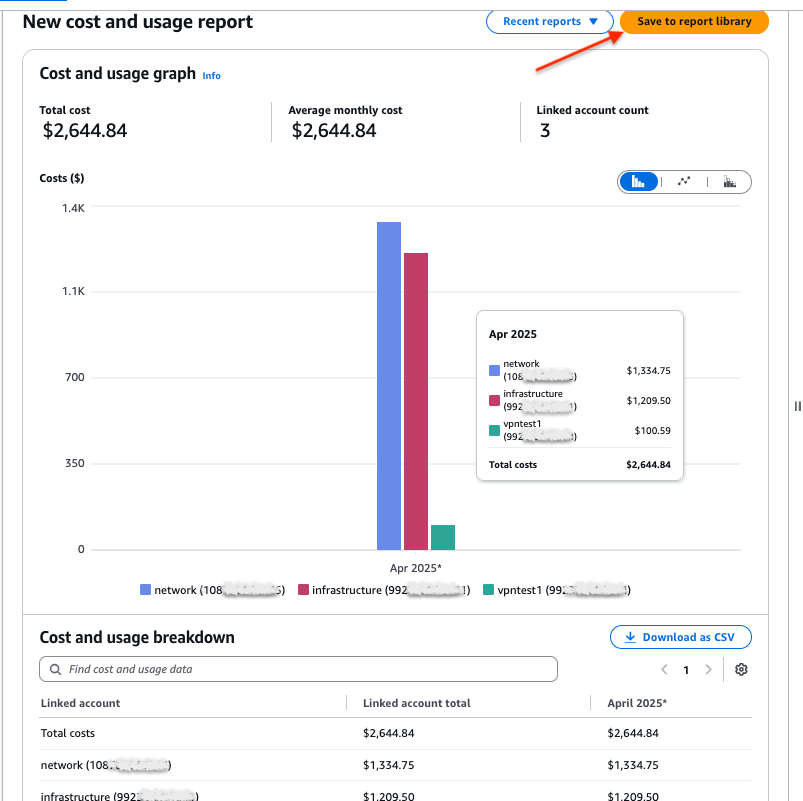This screenshot has height=801, width=803.
Task: Open the Recent reports dropdown
Action: 550,22
